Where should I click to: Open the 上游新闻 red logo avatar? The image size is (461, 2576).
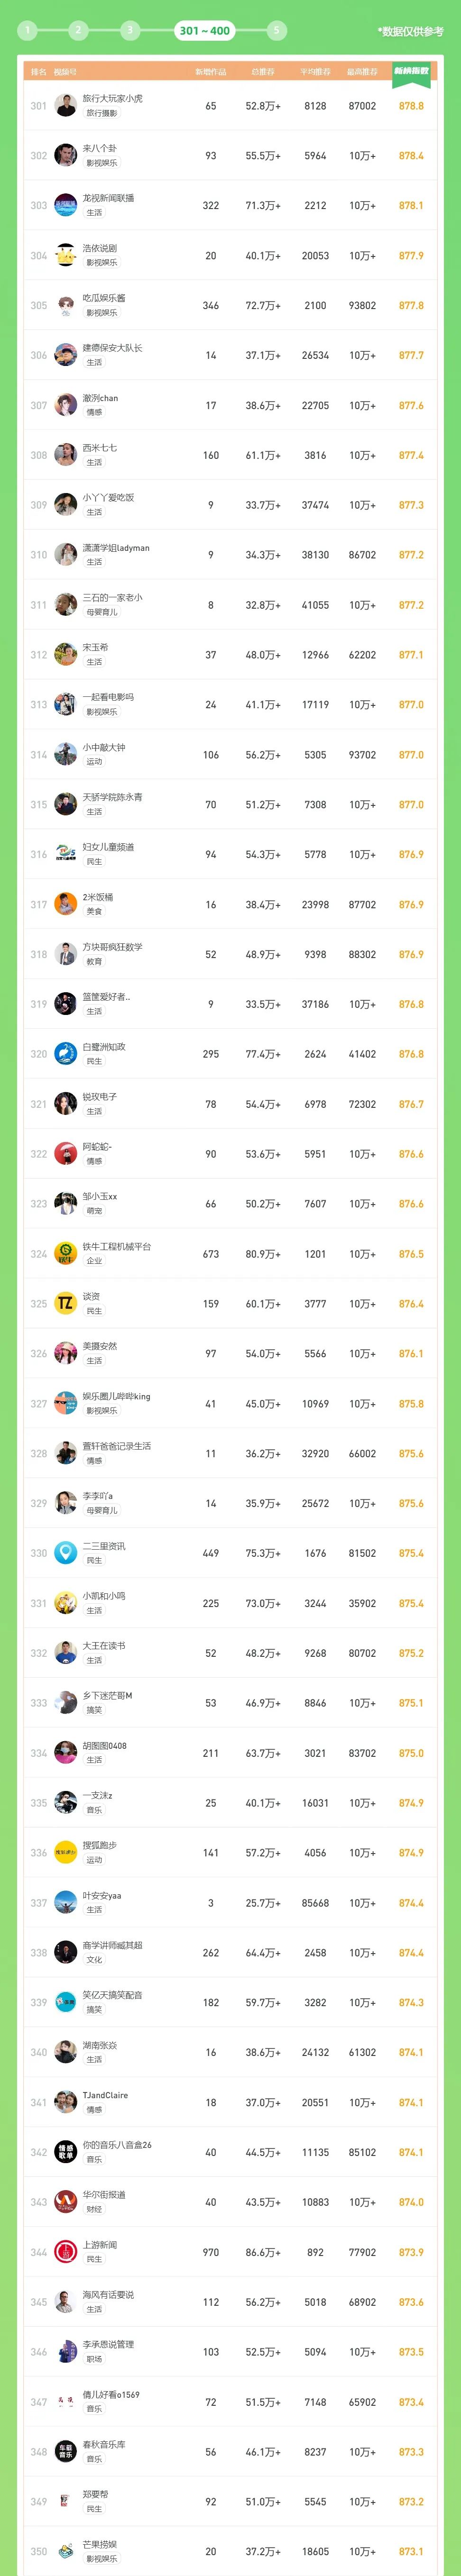[66, 2252]
